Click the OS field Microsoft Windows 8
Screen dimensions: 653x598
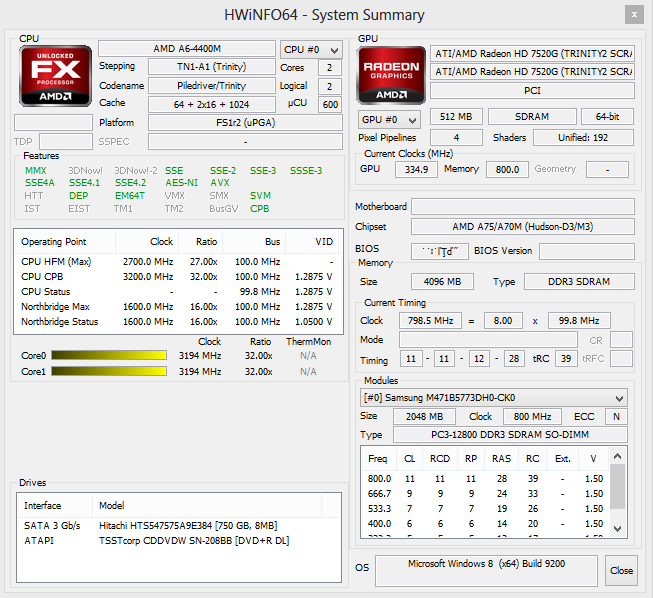tap(486, 570)
